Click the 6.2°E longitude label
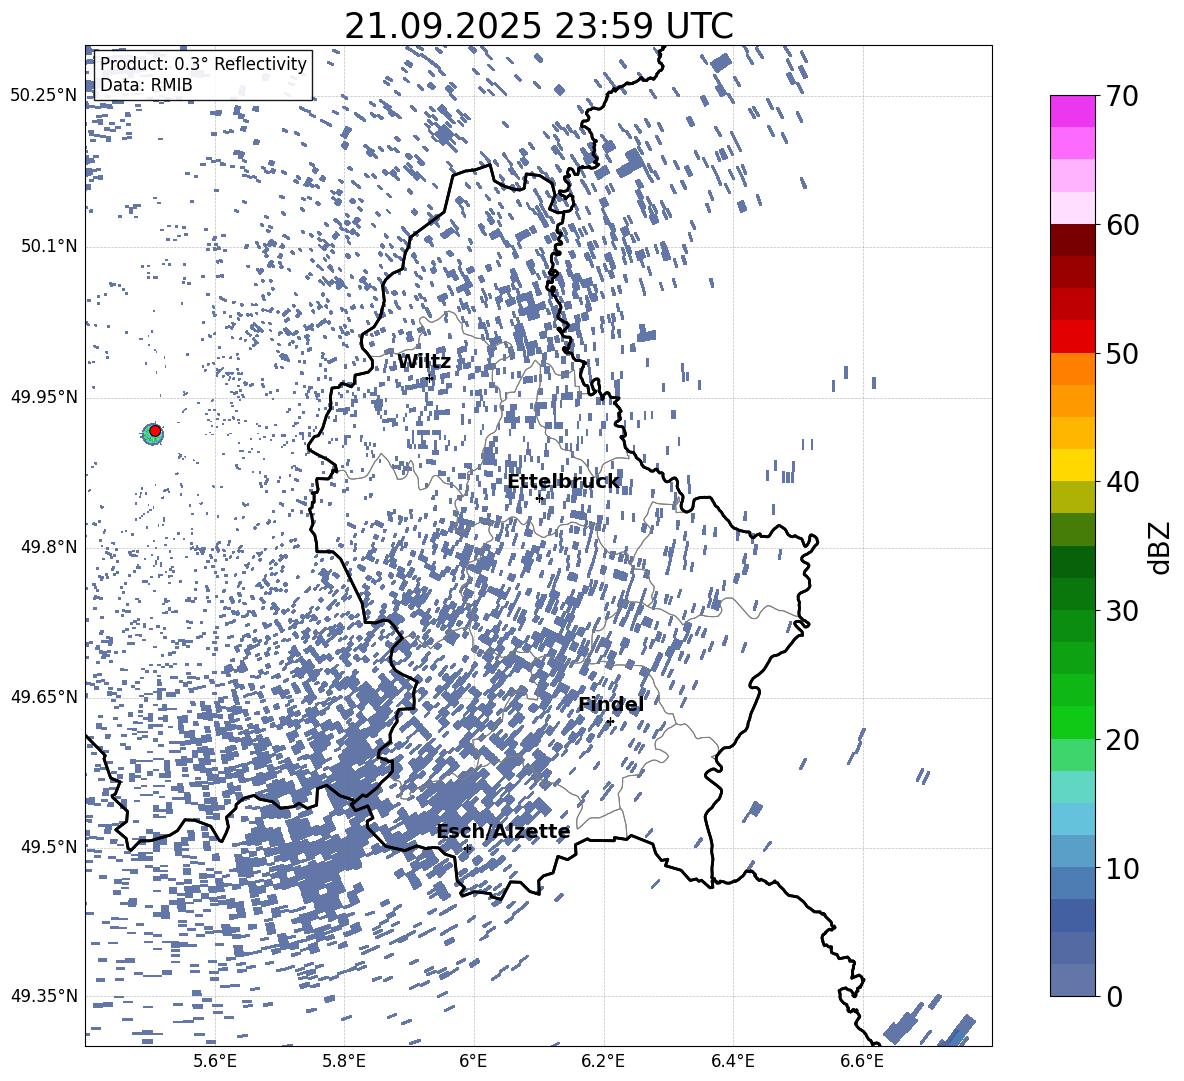 click(603, 1061)
